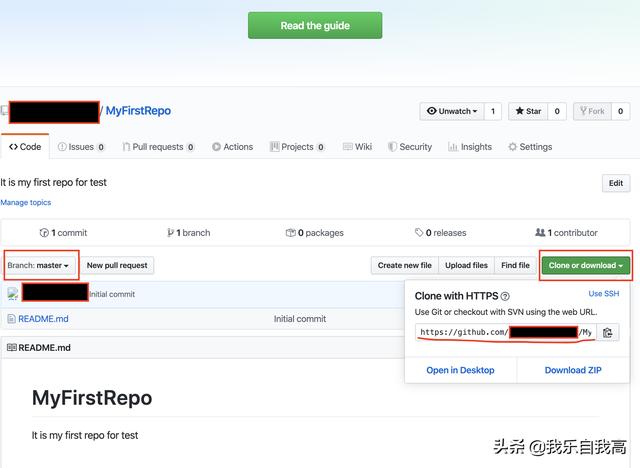View the 1 contributor list

(x=566, y=233)
